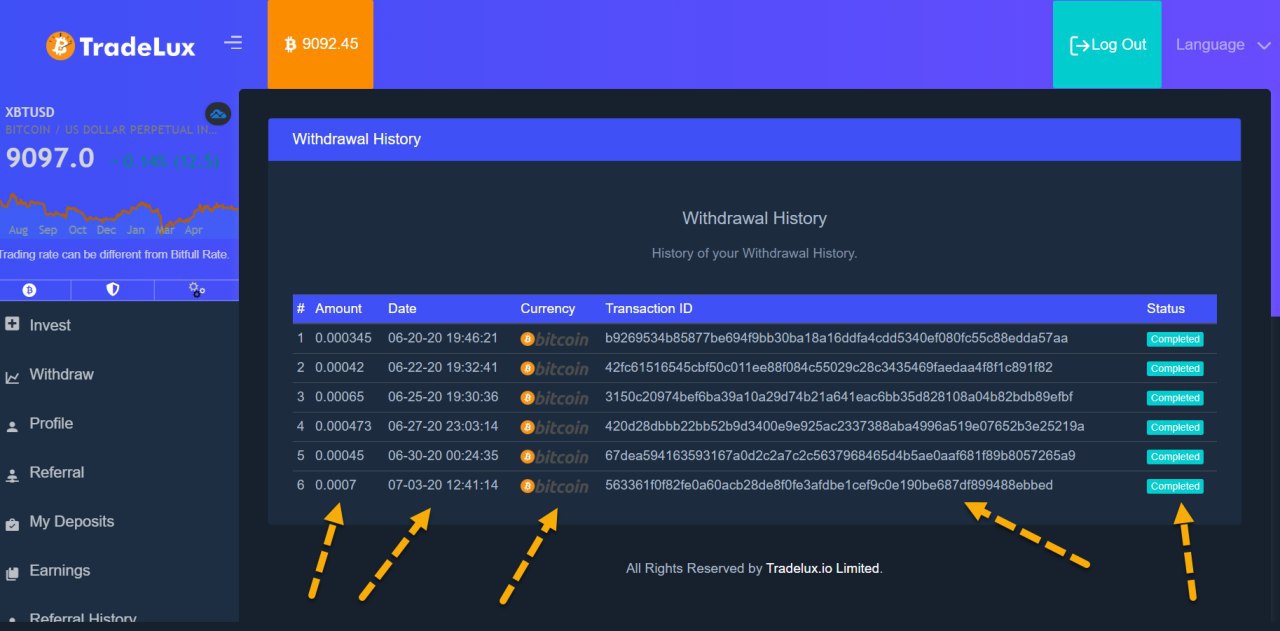This screenshot has height=631, width=1280.
Task: Select the bitcoin tab icon under chart
Action: click(x=30, y=290)
